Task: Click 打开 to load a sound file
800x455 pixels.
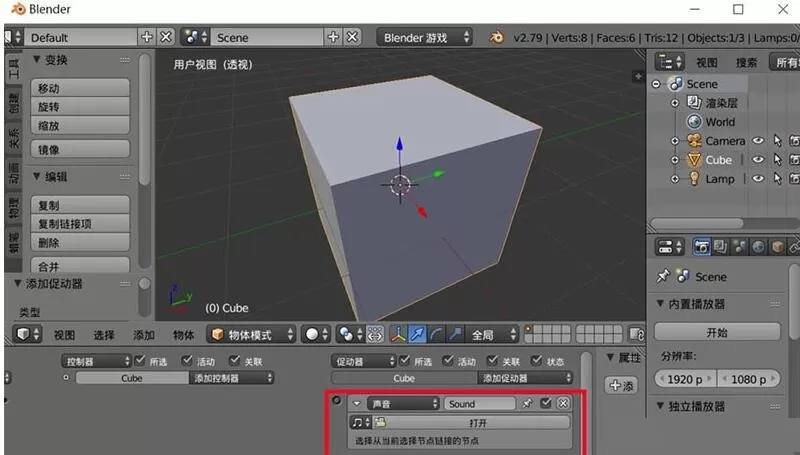Action: [478, 422]
